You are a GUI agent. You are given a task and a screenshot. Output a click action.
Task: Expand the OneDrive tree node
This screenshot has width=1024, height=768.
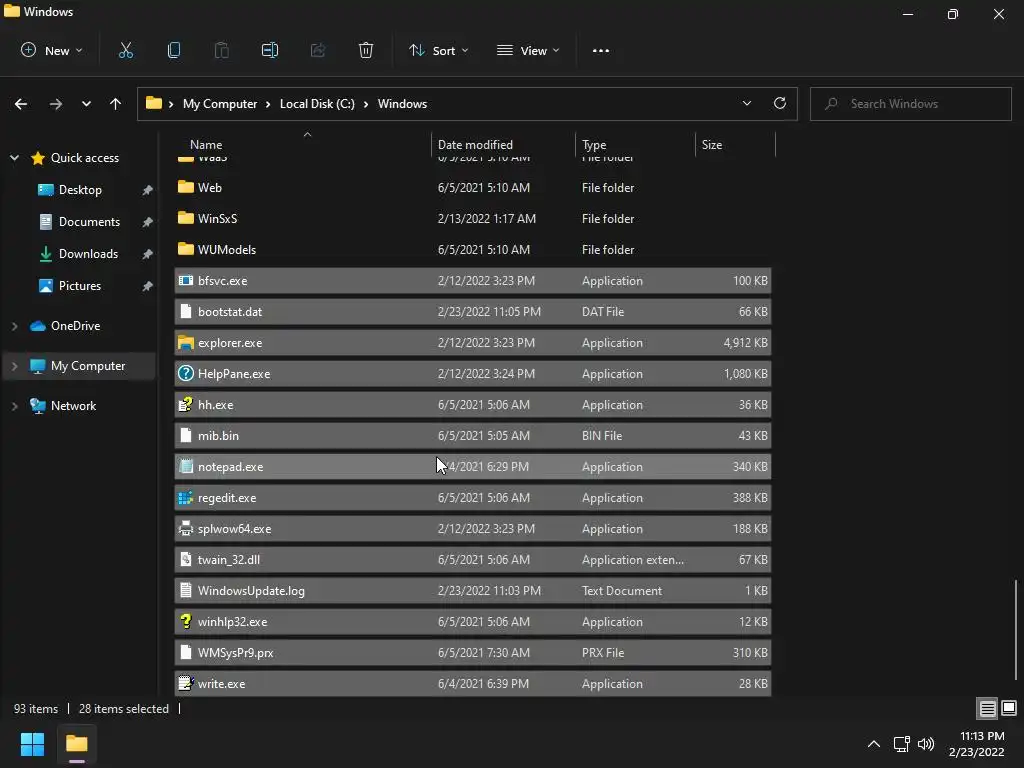coord(14,326)
